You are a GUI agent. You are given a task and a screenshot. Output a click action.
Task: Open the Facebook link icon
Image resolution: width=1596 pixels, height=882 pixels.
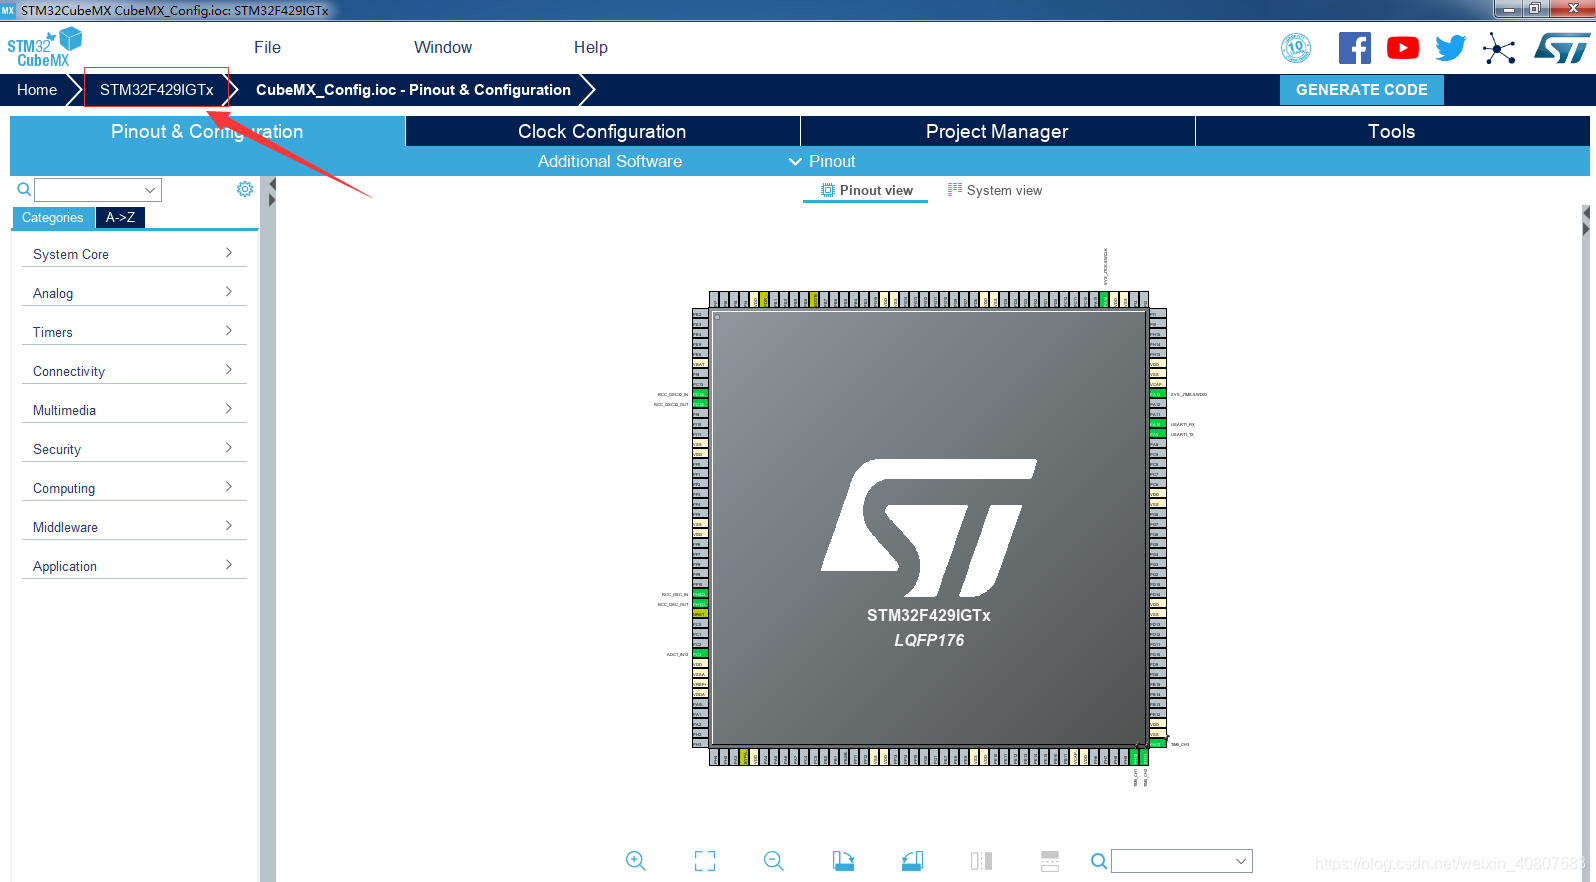tap(1355, 48)
